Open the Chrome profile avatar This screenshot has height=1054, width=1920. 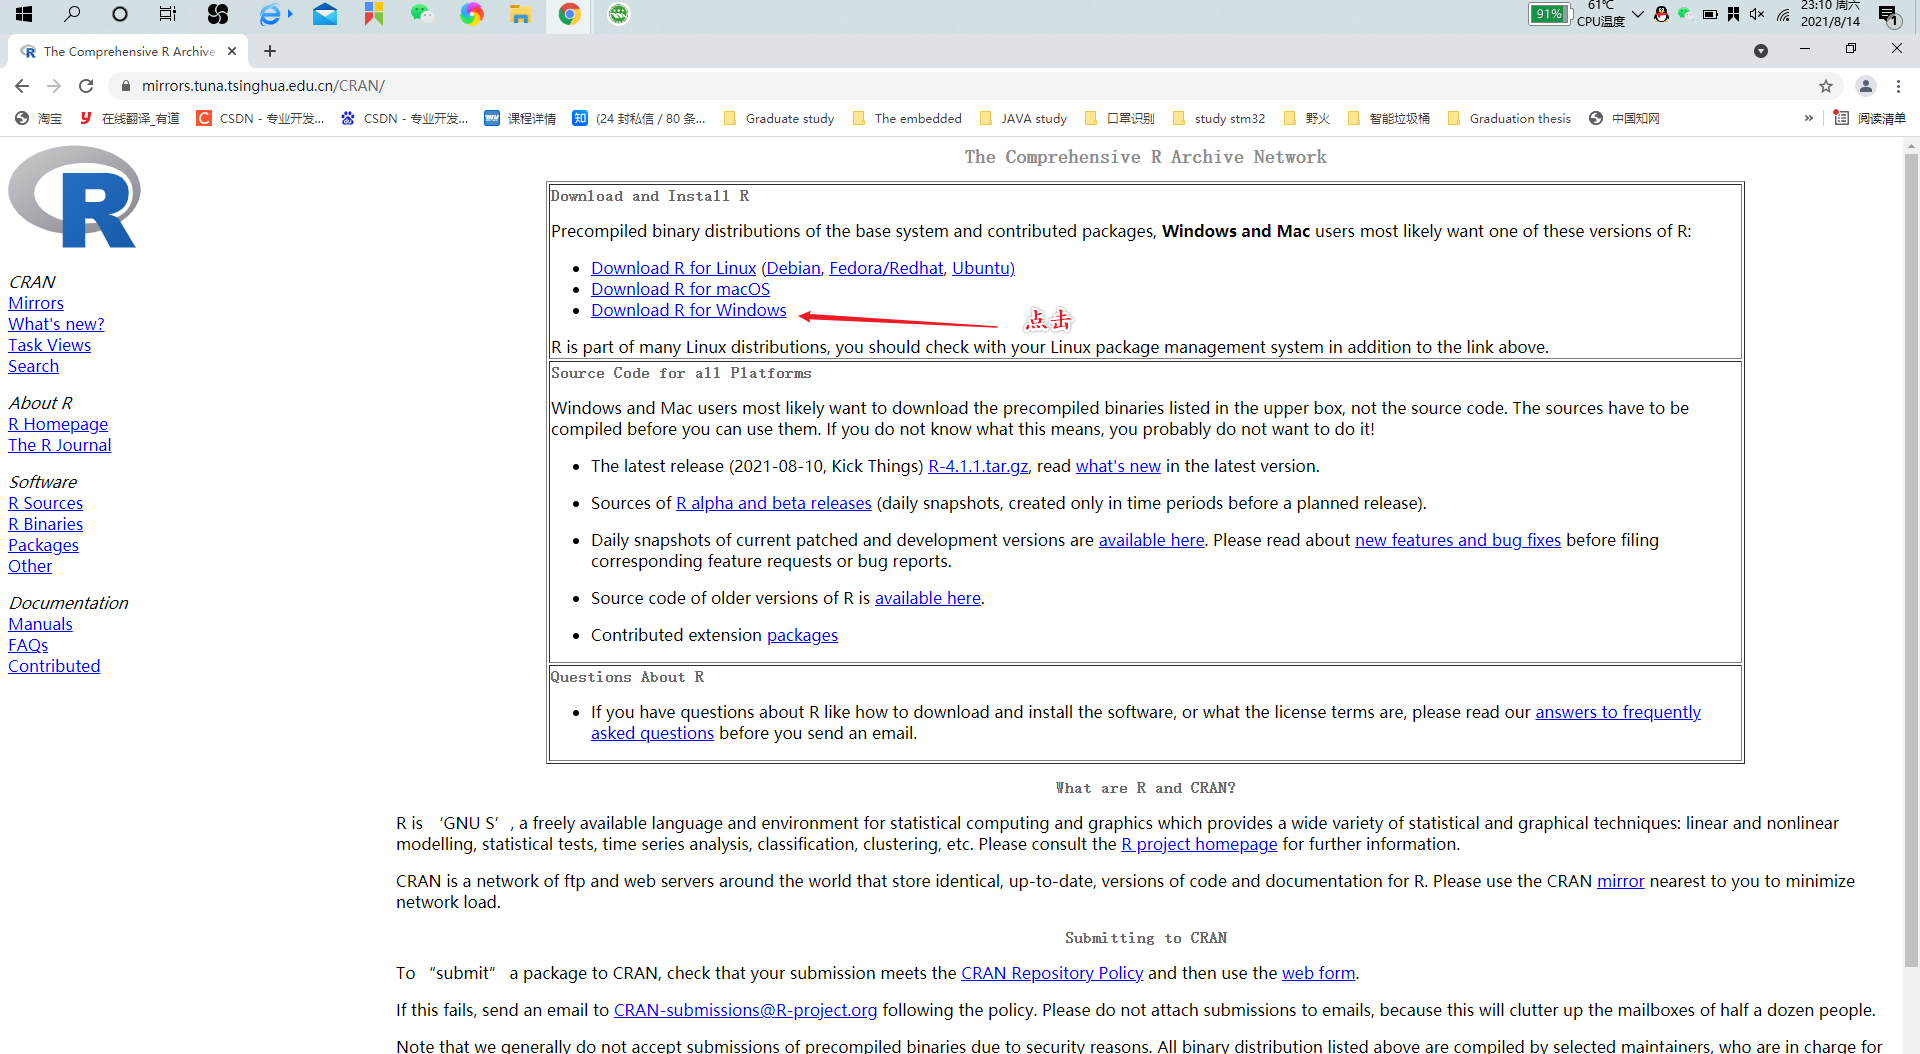pyautogui.click(x=1866, y=86)
